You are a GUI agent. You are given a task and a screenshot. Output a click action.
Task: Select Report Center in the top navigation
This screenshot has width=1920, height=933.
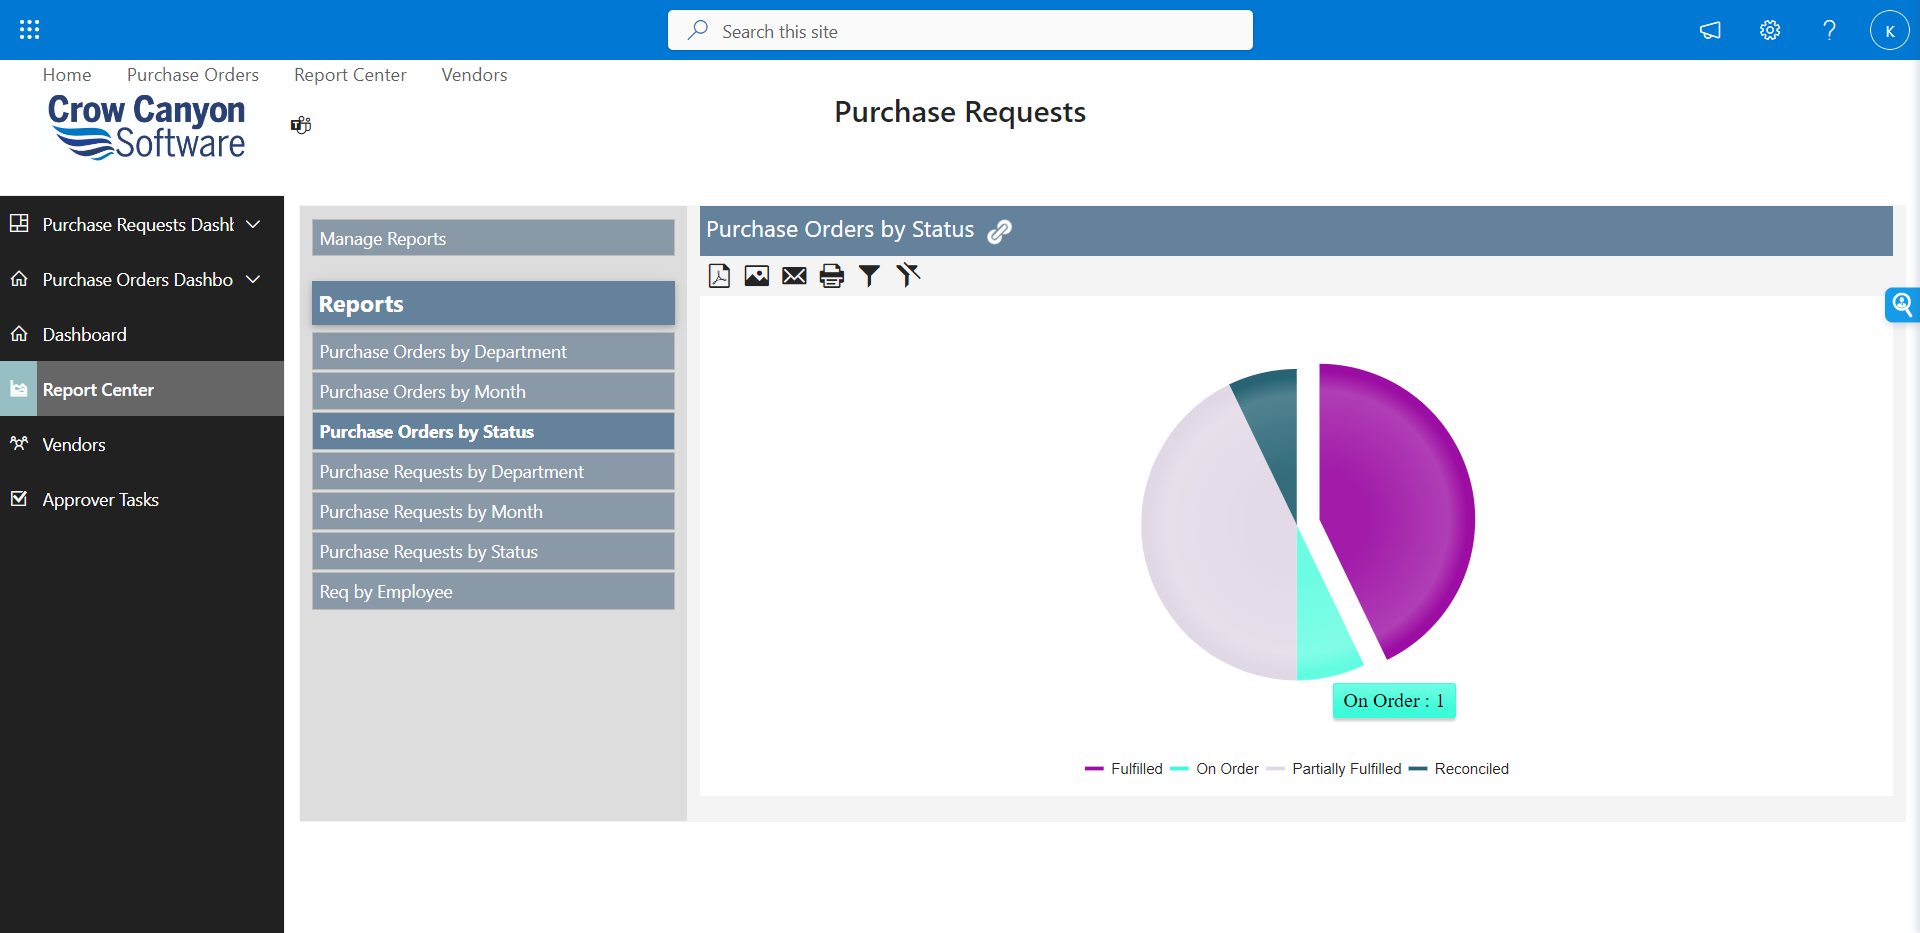(x=349, y=74)
